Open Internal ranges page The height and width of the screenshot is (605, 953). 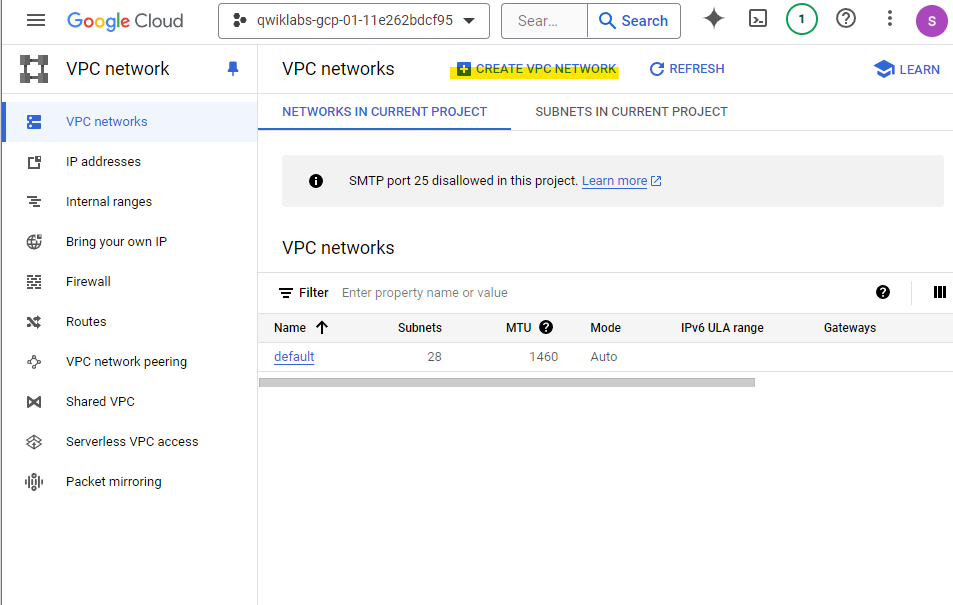(129, 202)
